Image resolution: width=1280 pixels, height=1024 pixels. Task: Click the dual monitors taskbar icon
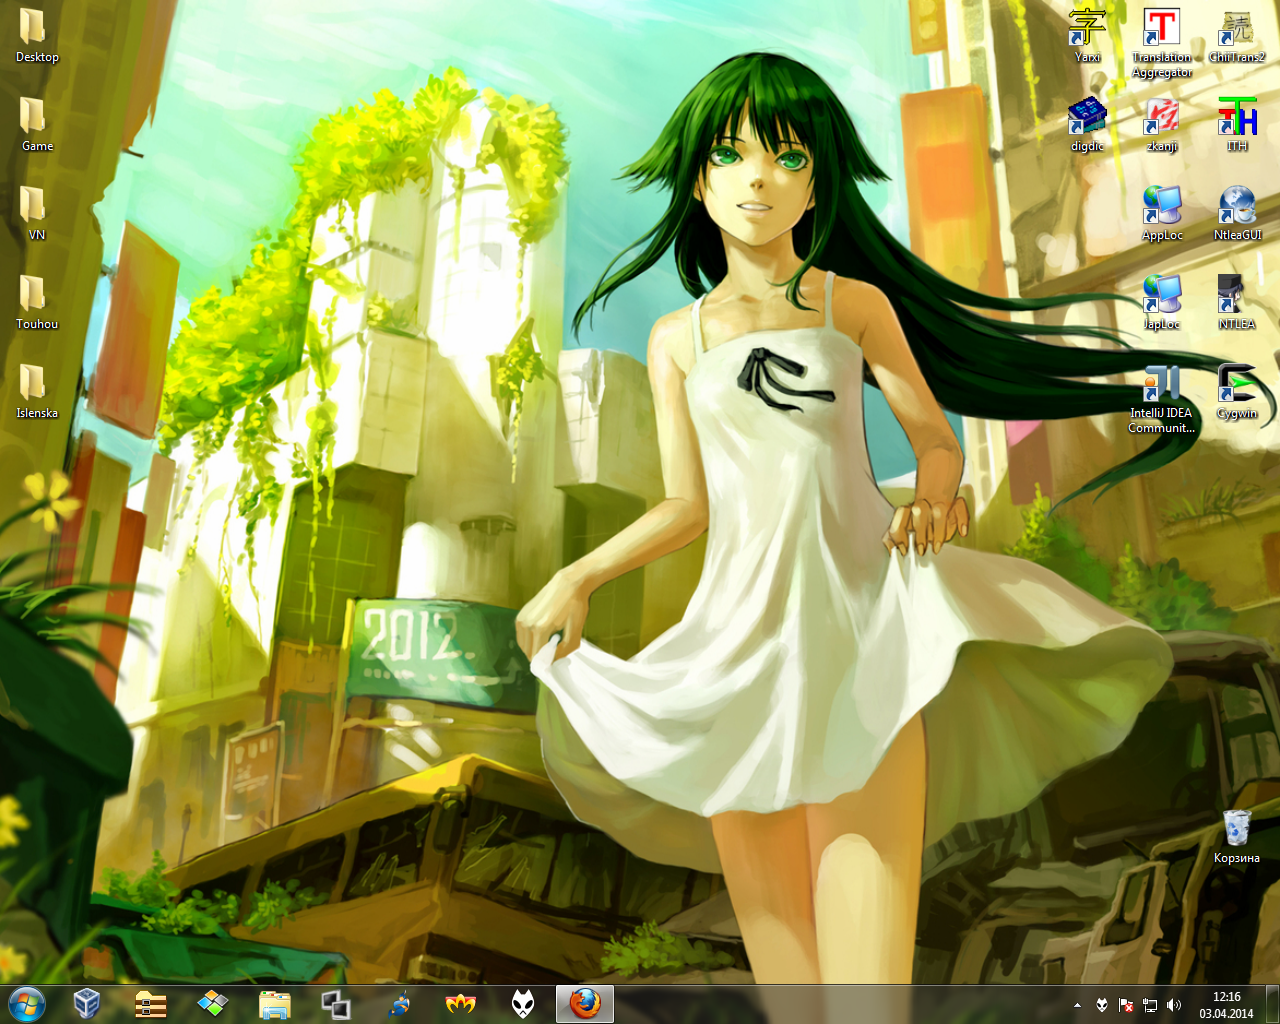(x=336, y=1003)
